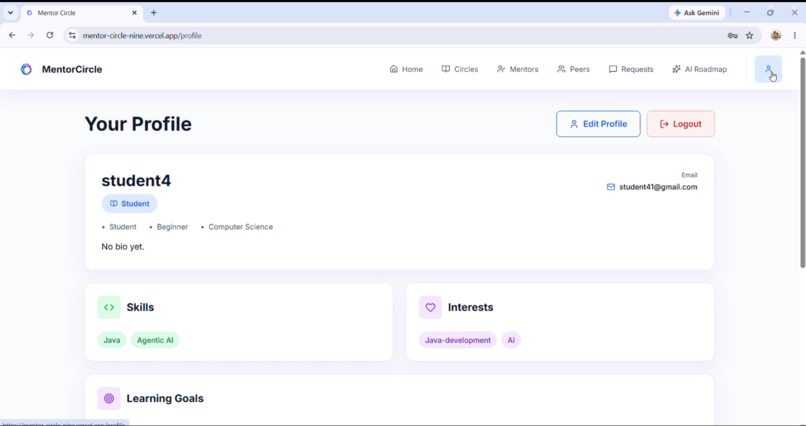
Task: Go back to previous page
Action: (12, 35)
